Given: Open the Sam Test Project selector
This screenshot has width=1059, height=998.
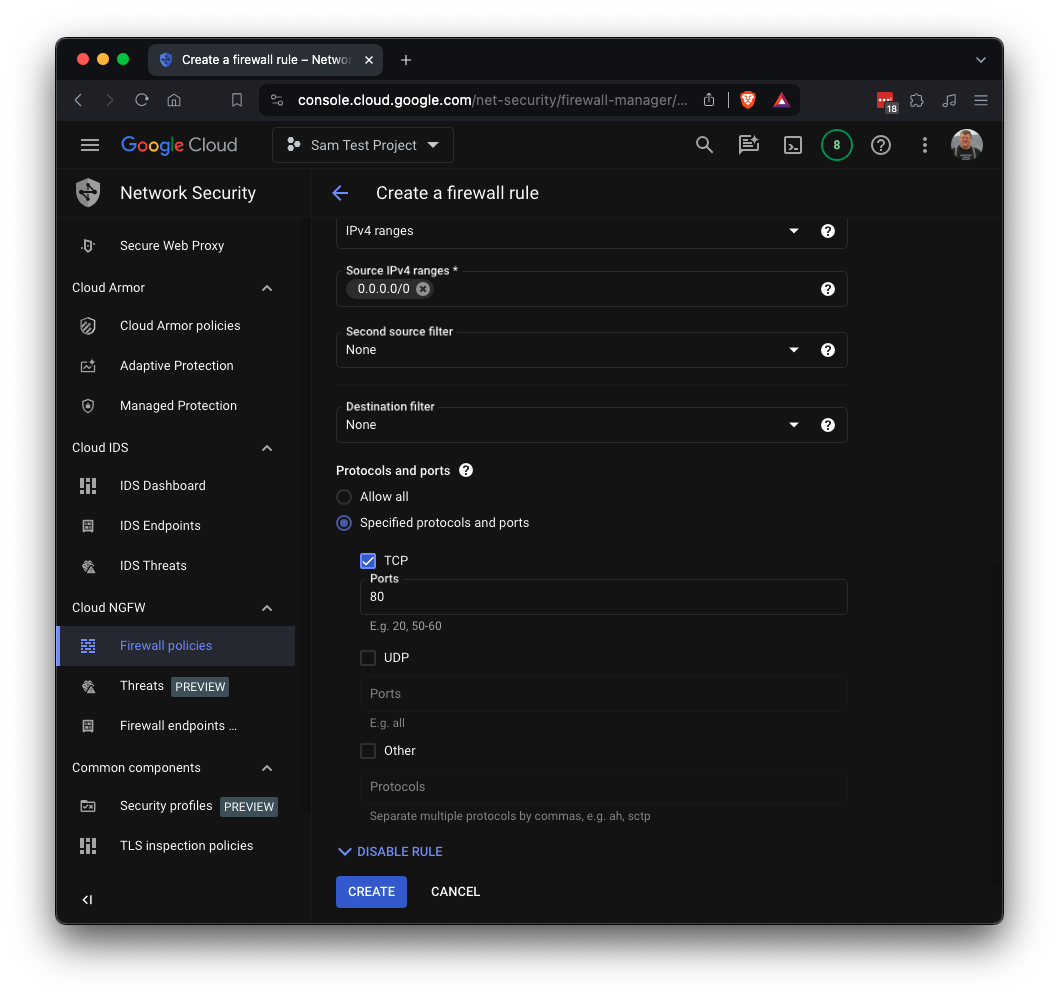Looking at the screenshot, I should coord(363,145).
